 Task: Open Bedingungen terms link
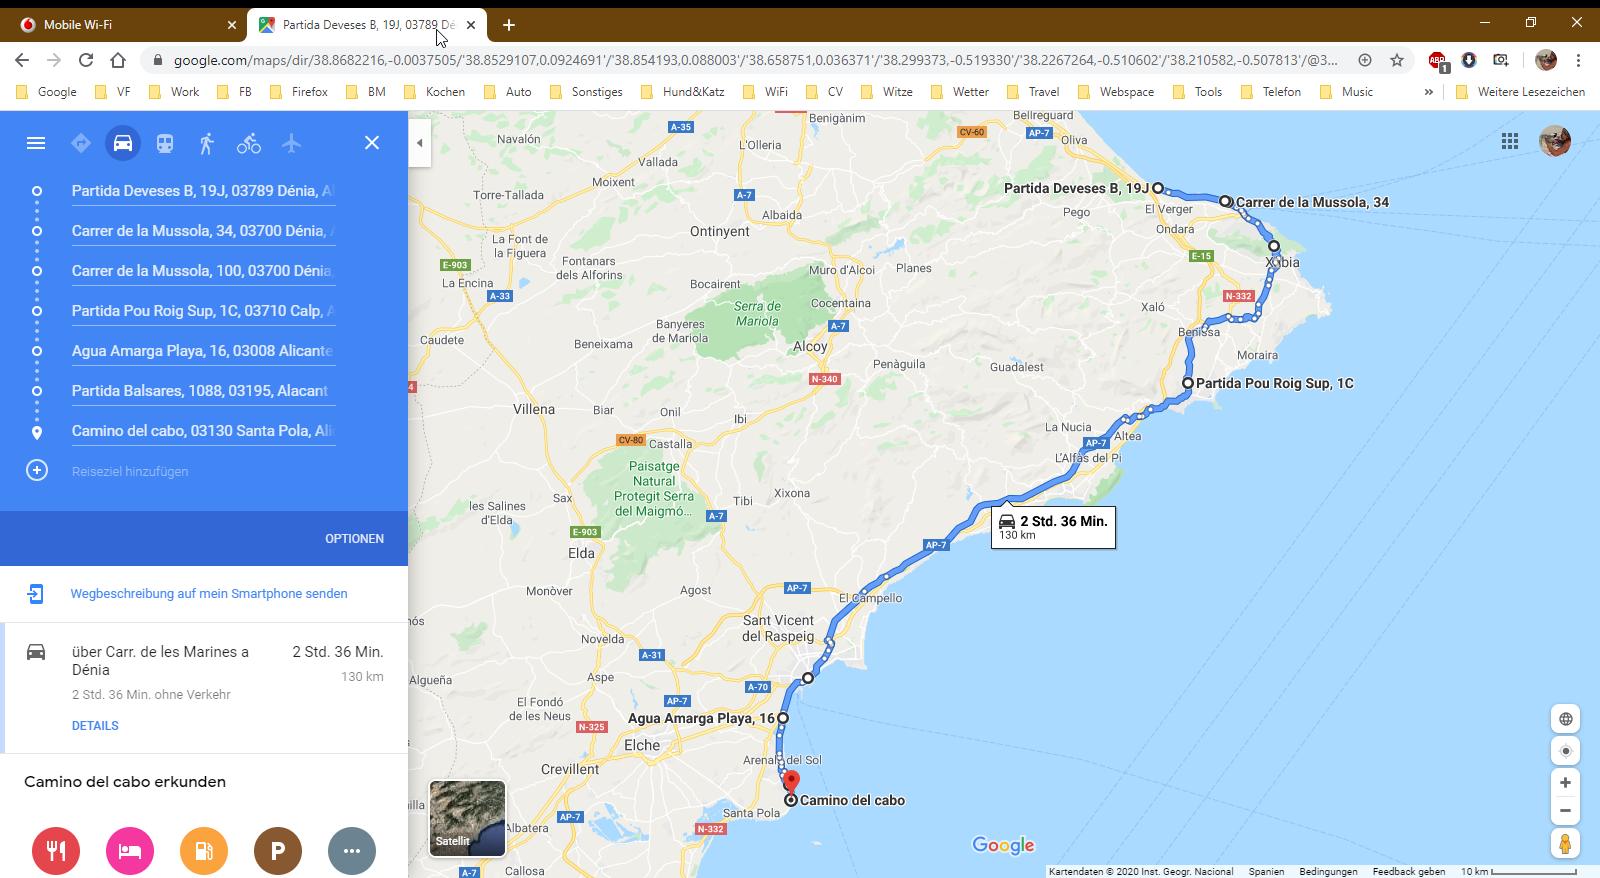(1328, 872)
